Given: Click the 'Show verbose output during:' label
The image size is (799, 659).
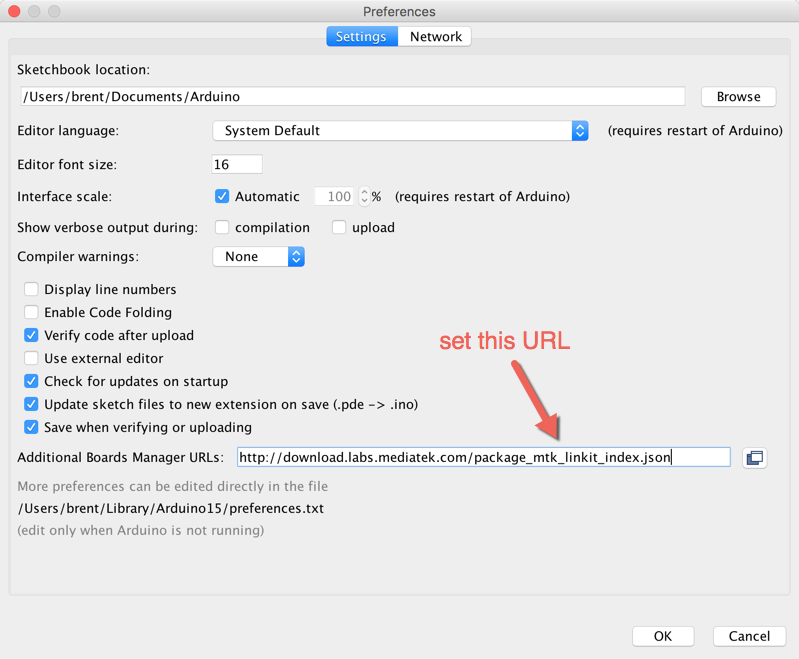Looking at the screenshot, I should (x=108, y=227).
